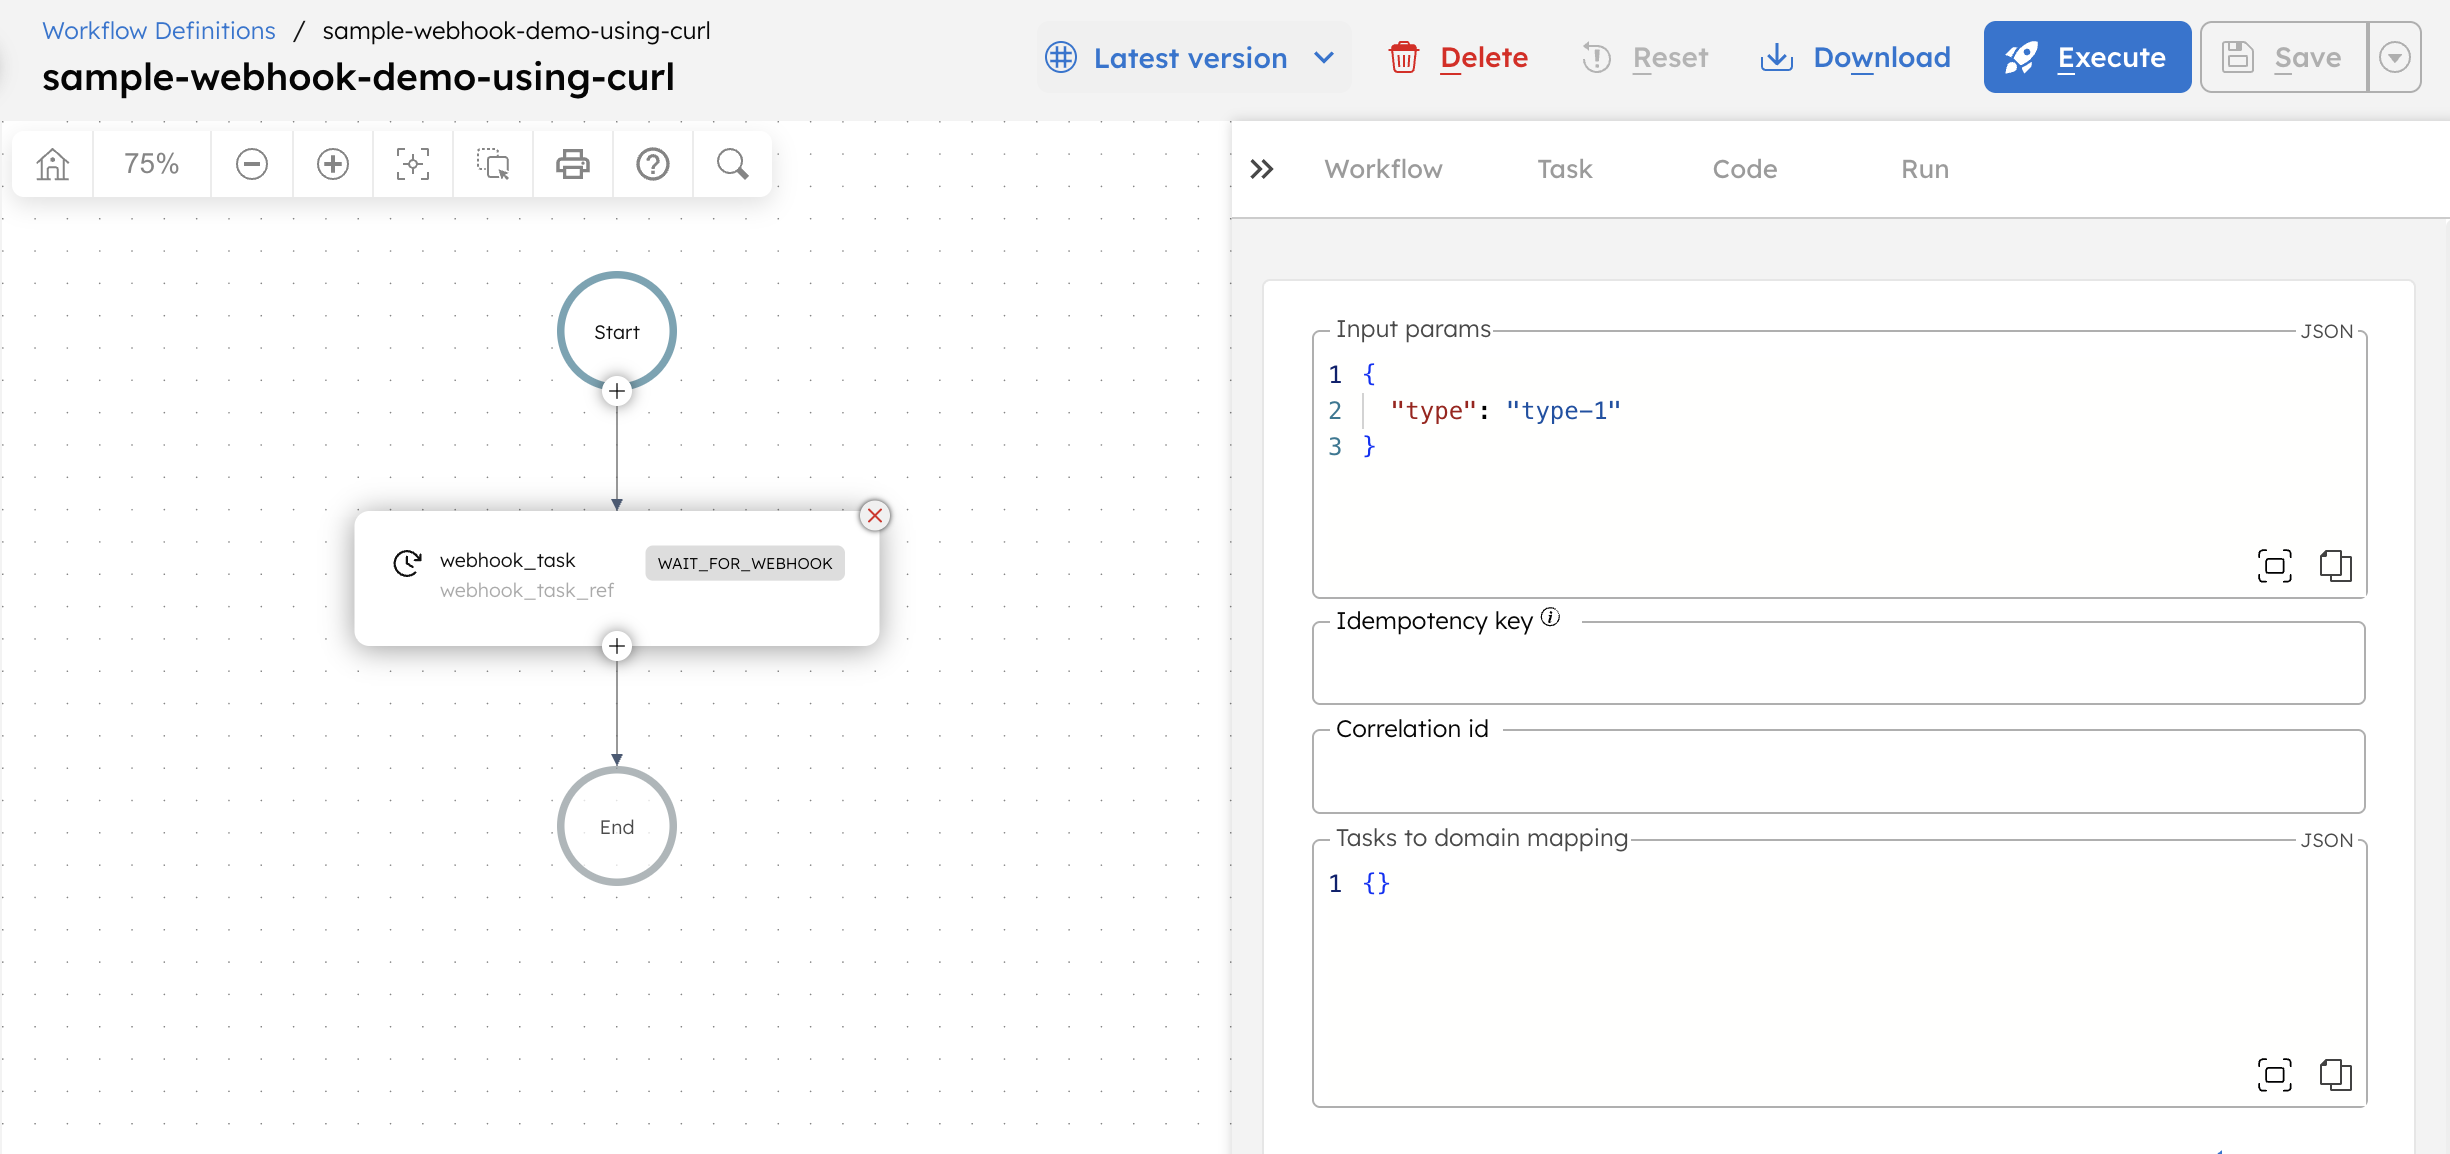Click the home icon in canvas toolbar
The image size is (2450, 1154).
53,164
